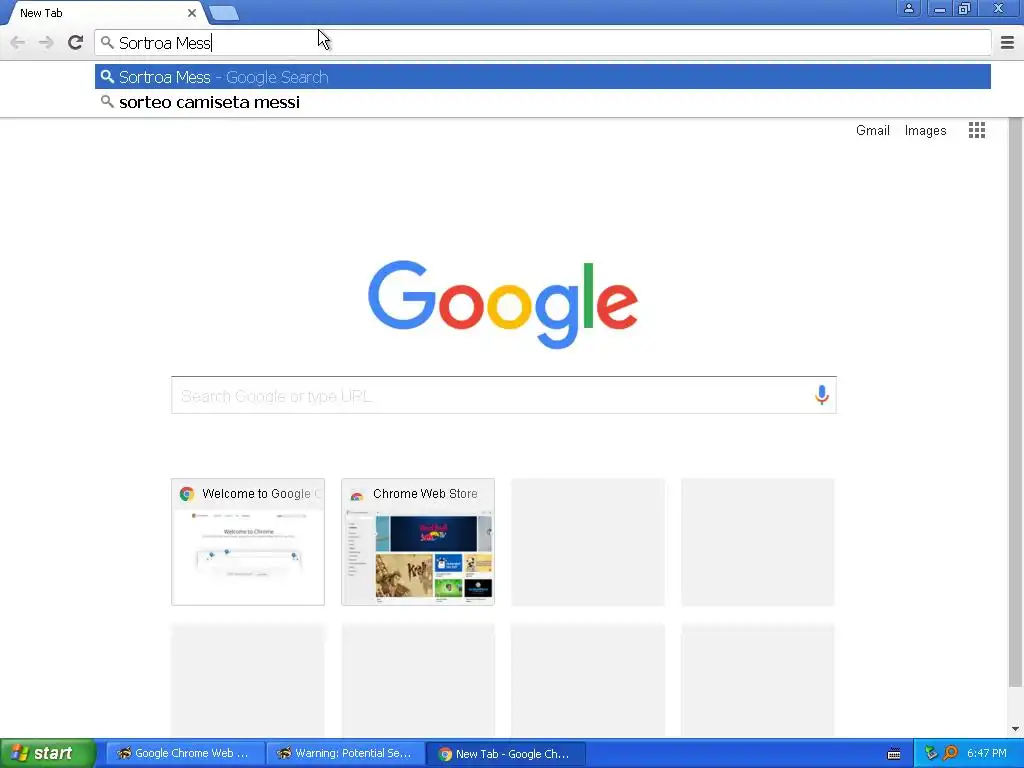This screenshot has width=1024, height=768.
Task: Start voice search with microphone icon
Action: tap(822, 394)
